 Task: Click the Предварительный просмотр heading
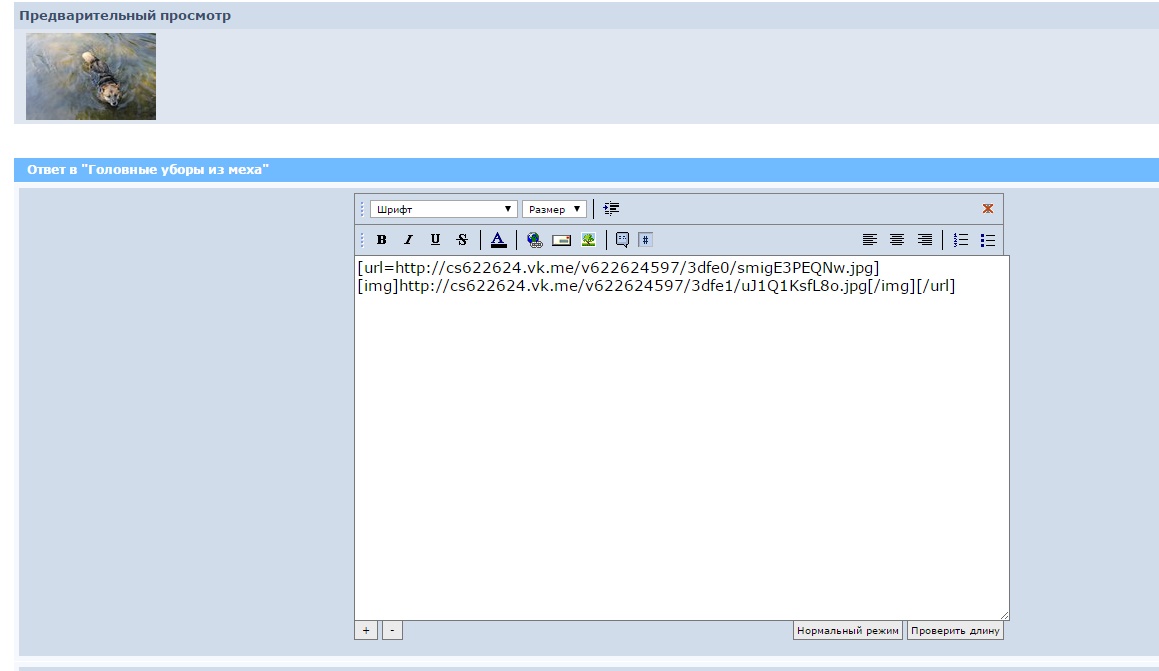[125, 16]
